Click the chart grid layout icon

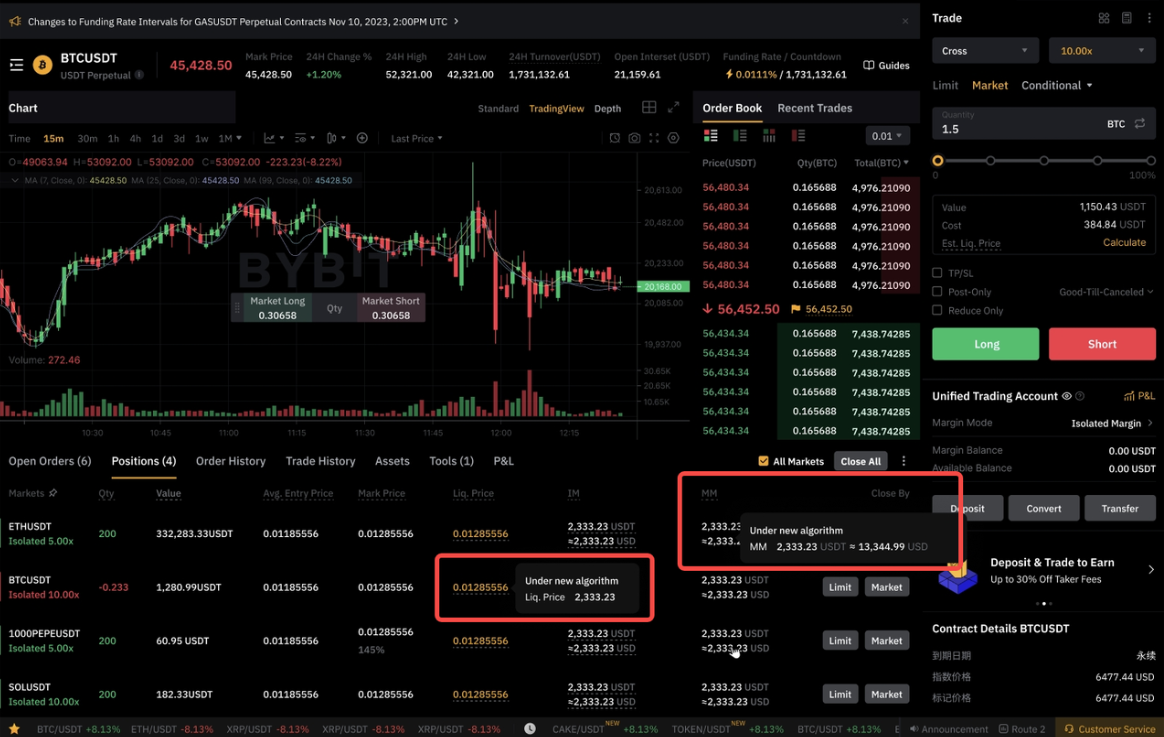pyautogui.click(x=649, y=108)
